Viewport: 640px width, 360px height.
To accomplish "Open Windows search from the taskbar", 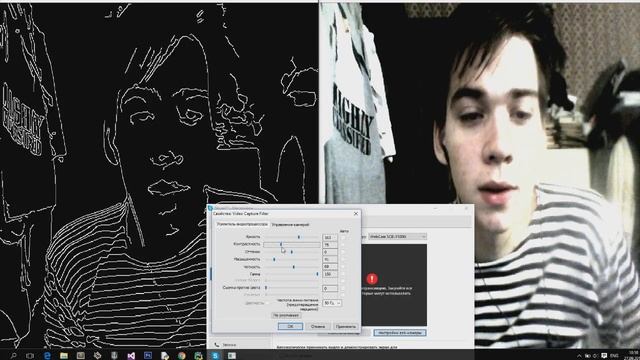I will tap(13, 356).
